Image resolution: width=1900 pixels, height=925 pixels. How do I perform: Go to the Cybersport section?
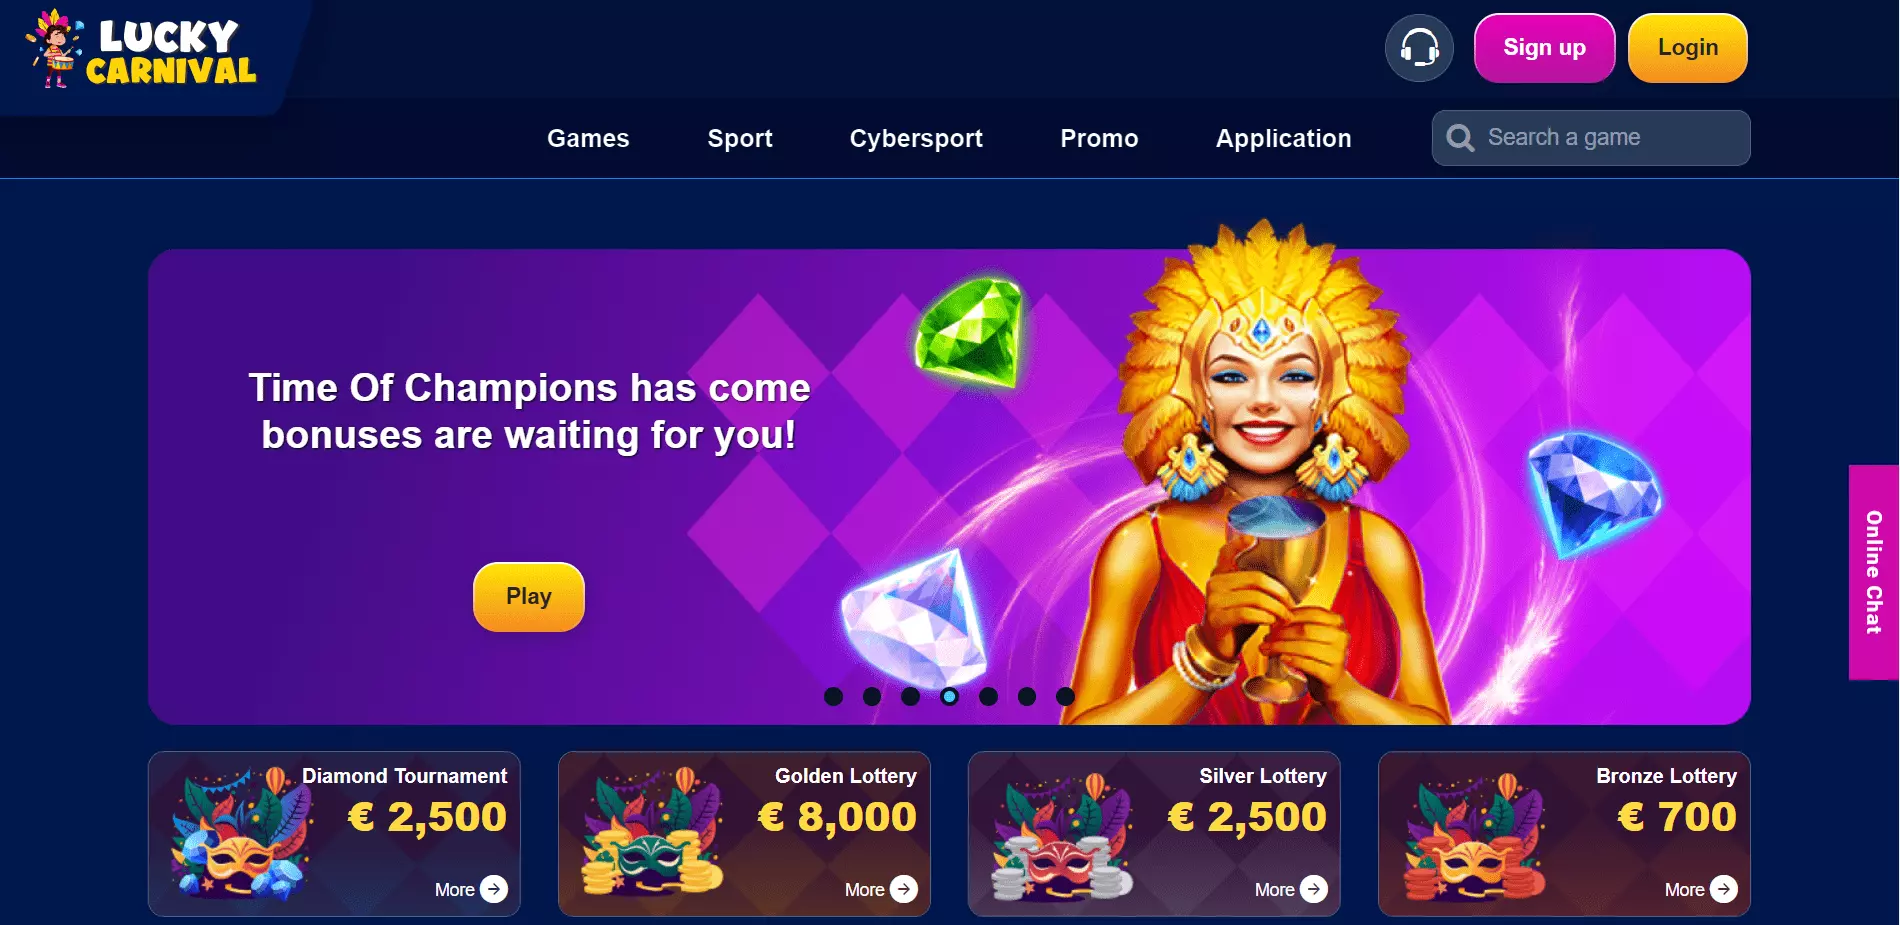pos(916,138)
